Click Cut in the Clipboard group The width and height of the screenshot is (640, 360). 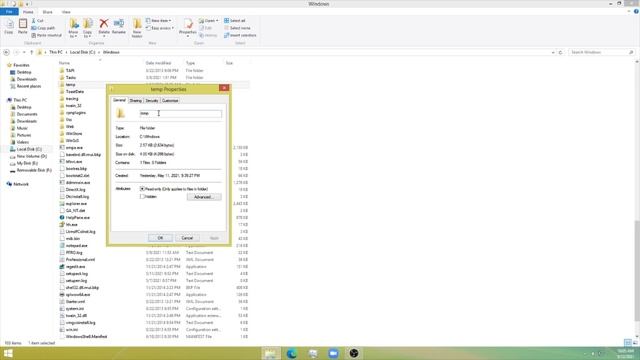pyautogui.click(x=38, y=21)
